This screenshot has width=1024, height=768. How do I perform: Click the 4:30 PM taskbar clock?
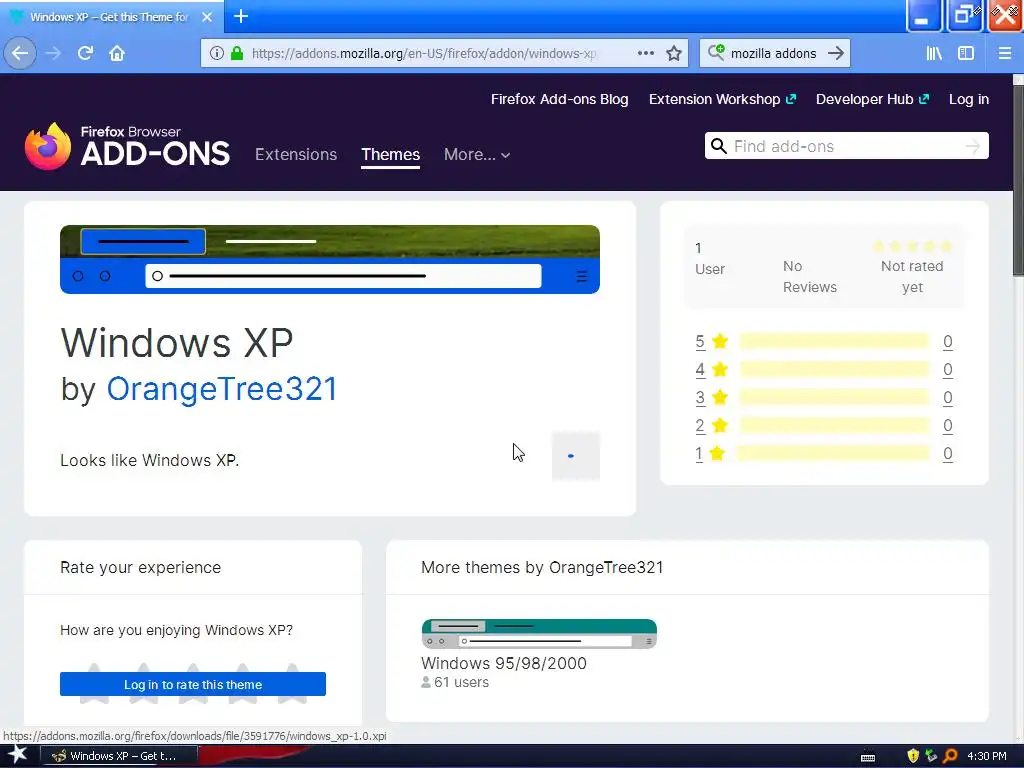987,756
